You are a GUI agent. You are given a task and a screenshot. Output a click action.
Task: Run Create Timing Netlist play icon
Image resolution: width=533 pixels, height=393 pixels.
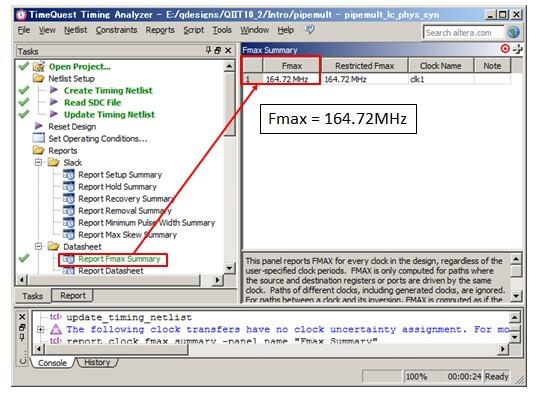54,90
